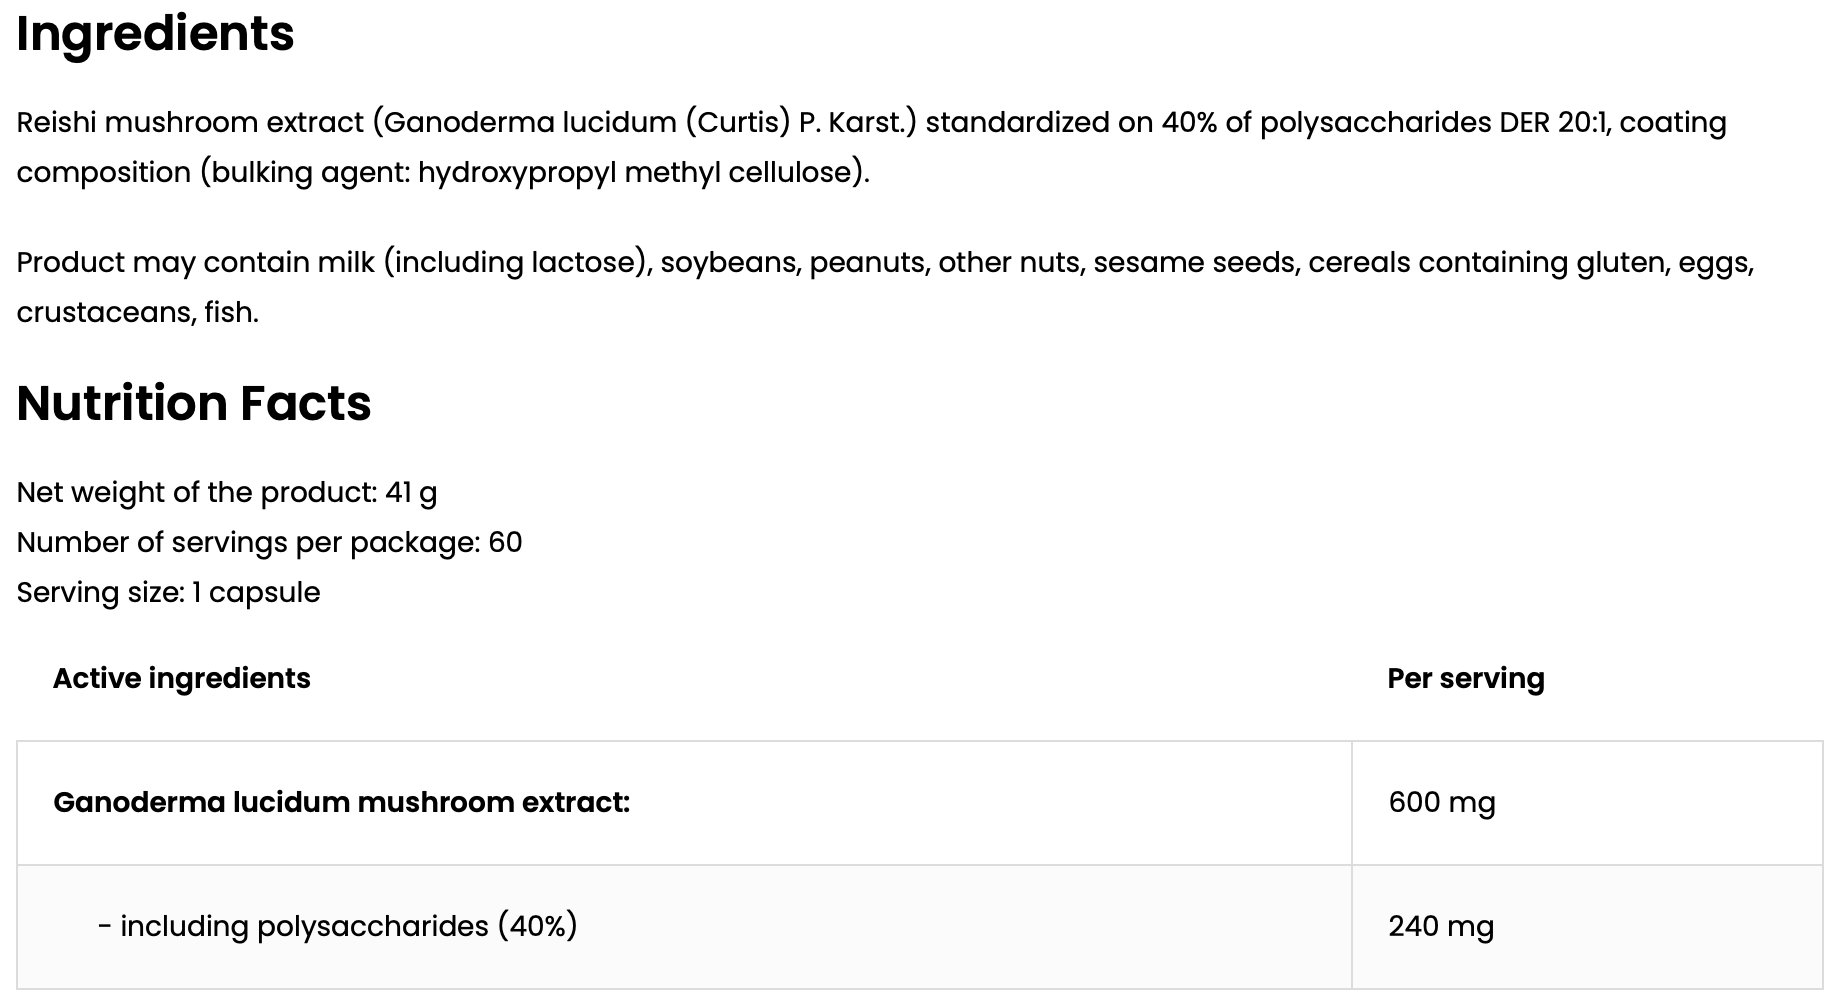
Task: Click the Ganoderma lucidum mushroom extract row label
Action: [x=341, y=803]
